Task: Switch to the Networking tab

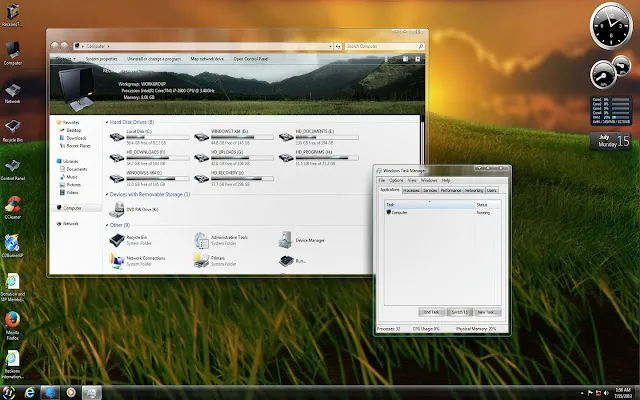Action: [x=474, y=191]
